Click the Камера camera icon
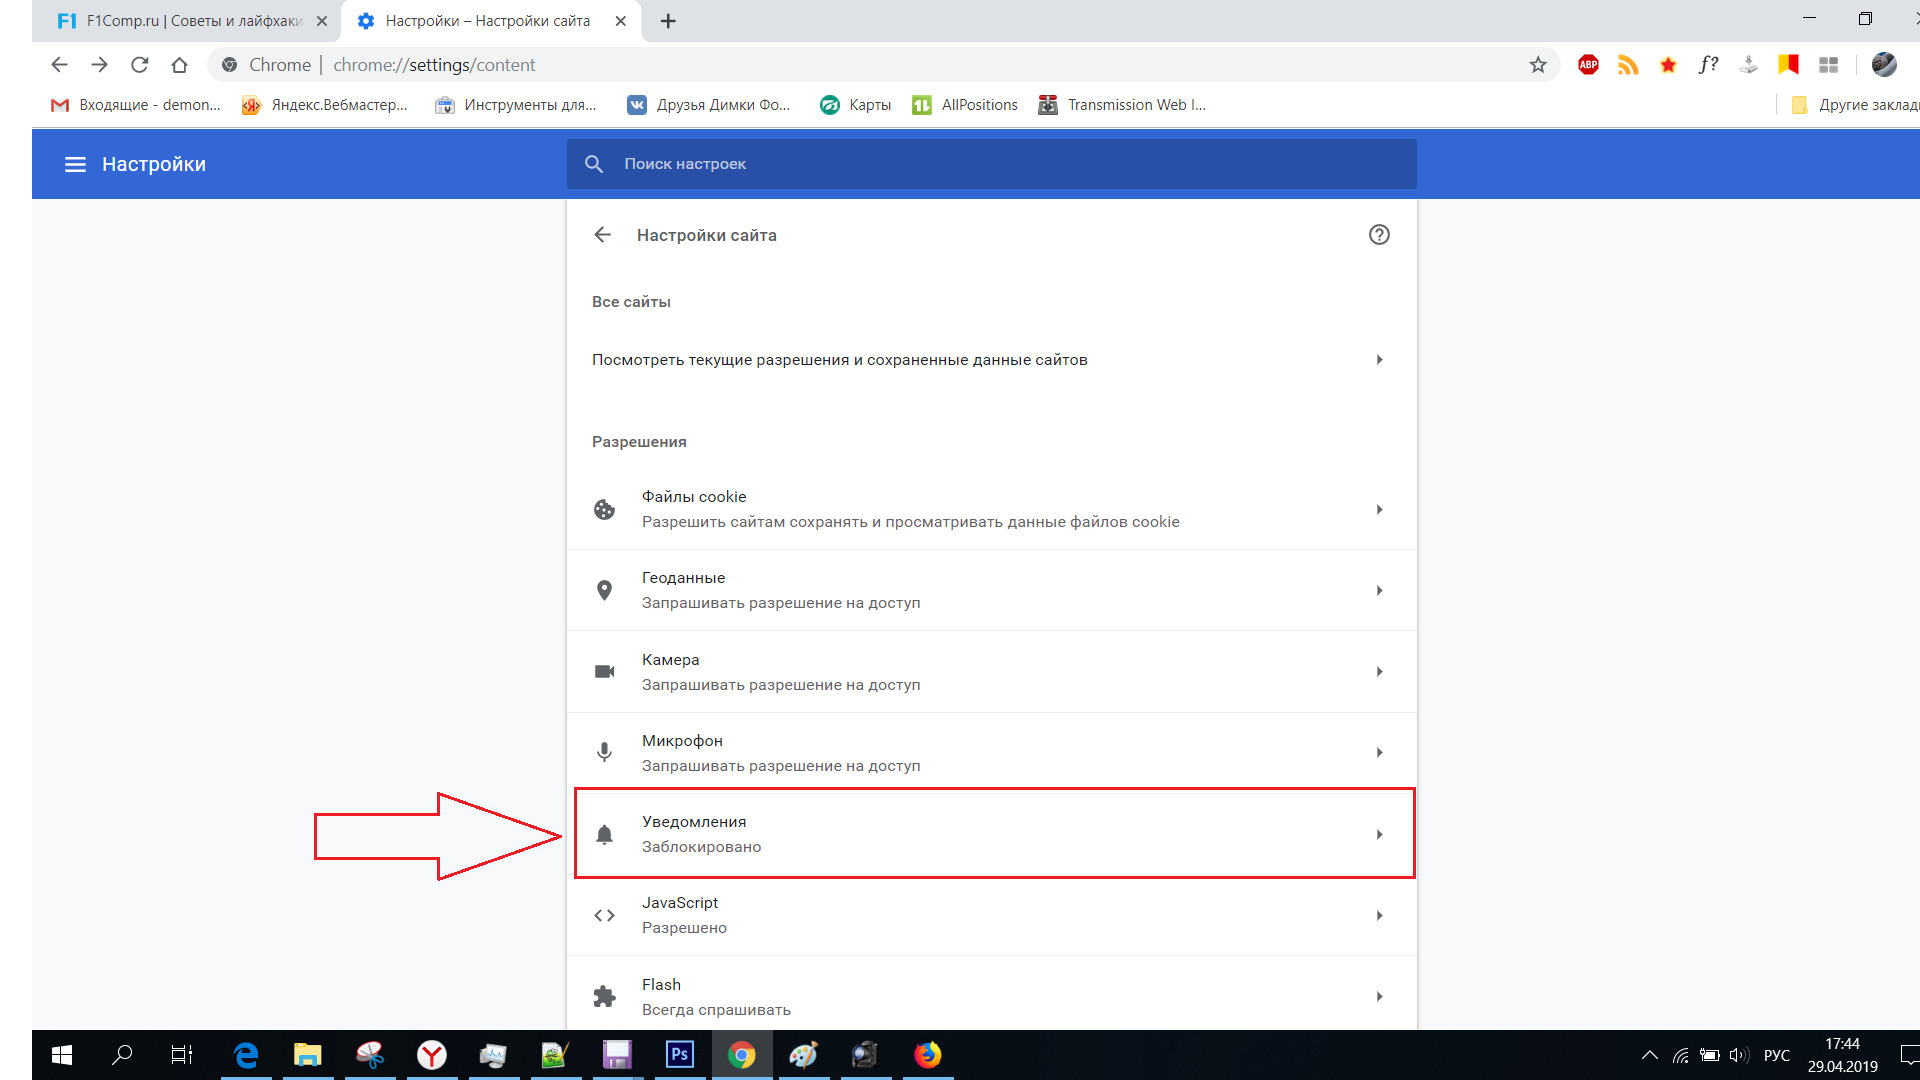1920x1080 pixels. click(x=604, y=671)
